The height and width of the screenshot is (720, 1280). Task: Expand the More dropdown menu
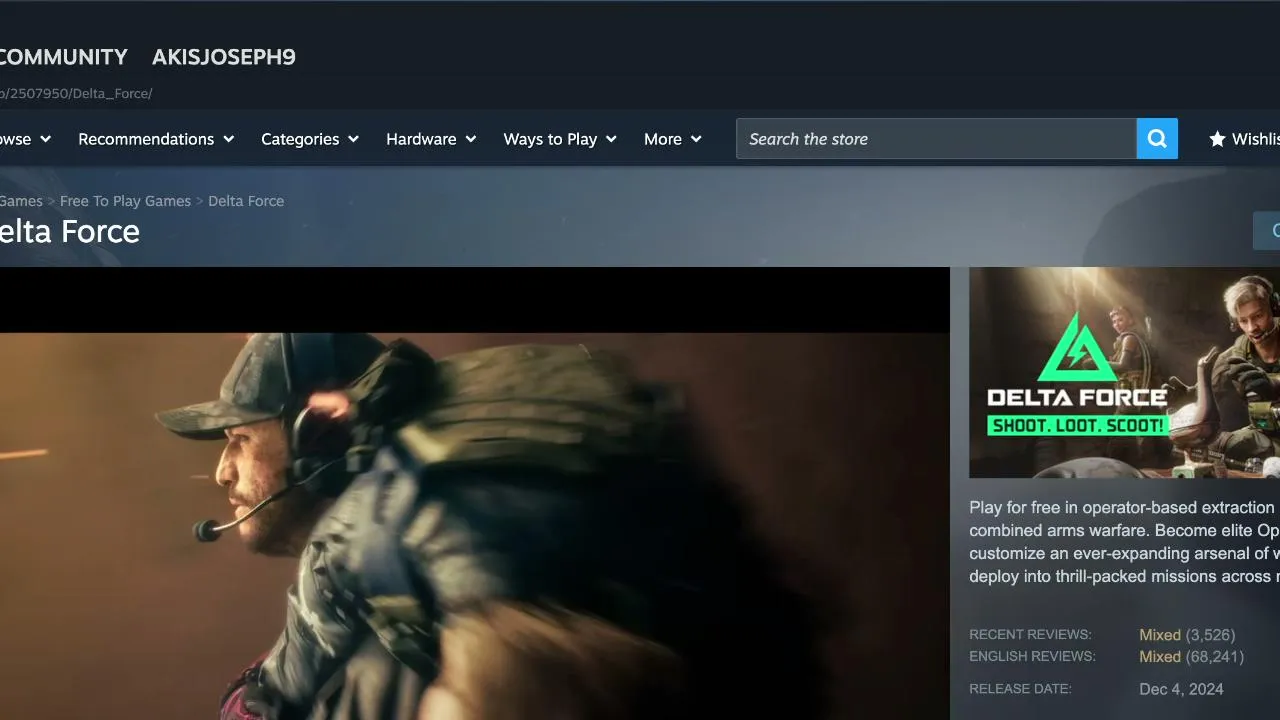[673, 139]
